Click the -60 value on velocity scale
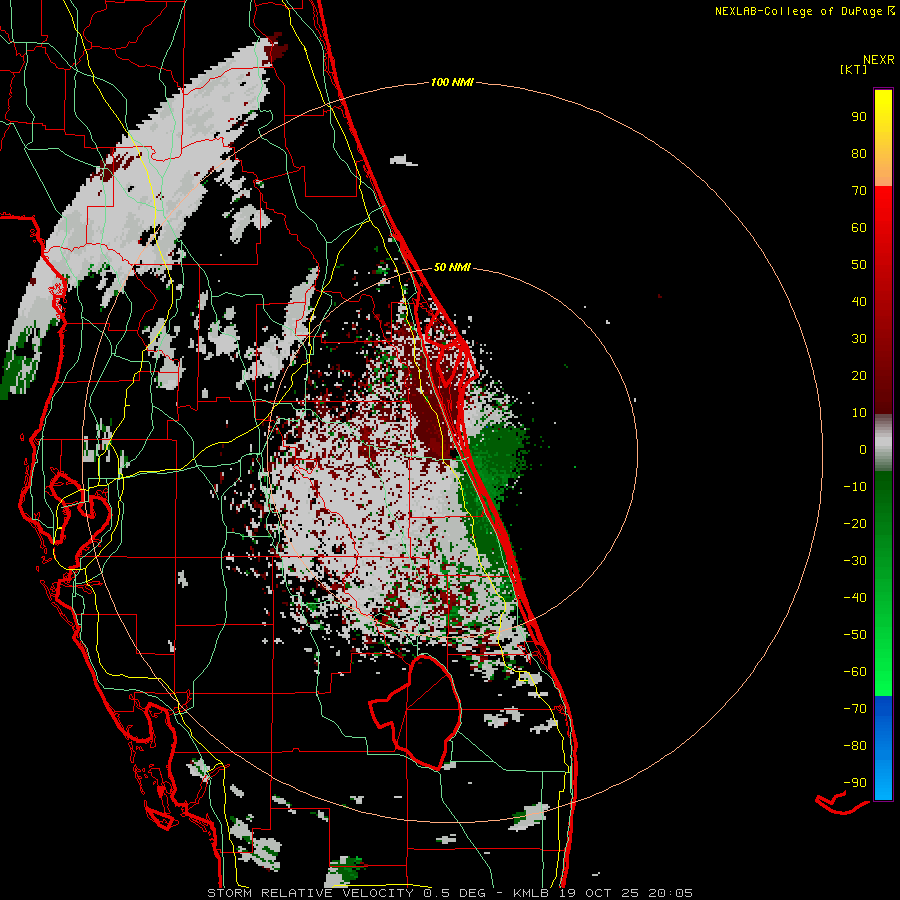Screen dimensions: 900x900 coord(855,672)
